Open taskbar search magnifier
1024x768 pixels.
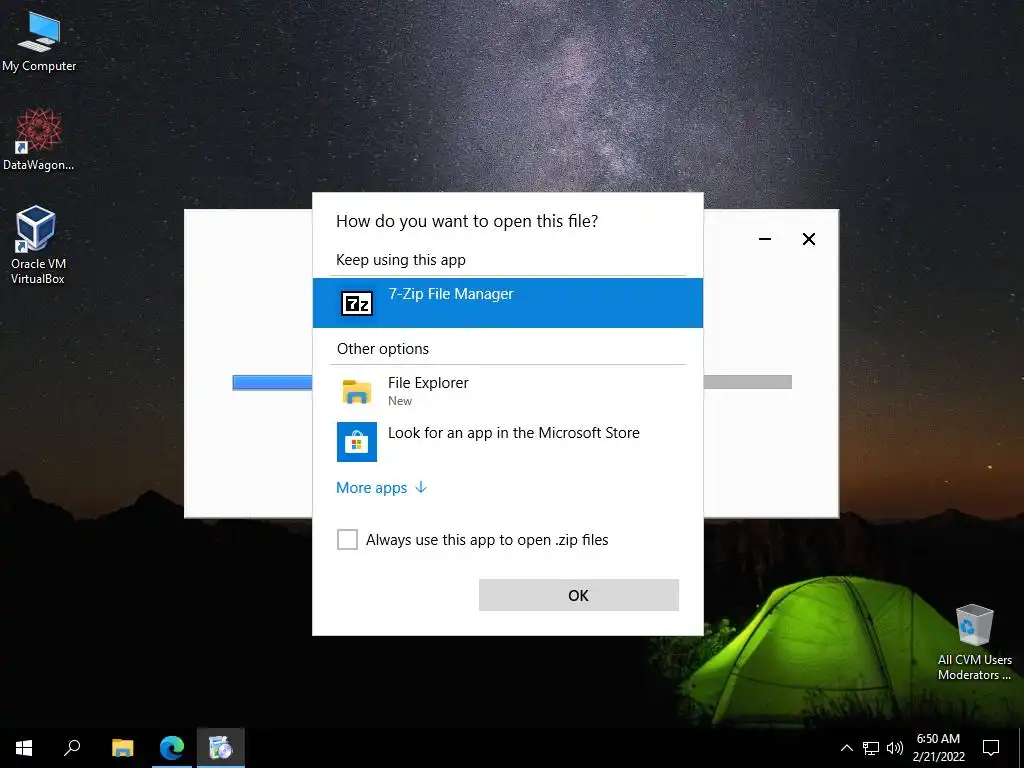click(72, 748)
